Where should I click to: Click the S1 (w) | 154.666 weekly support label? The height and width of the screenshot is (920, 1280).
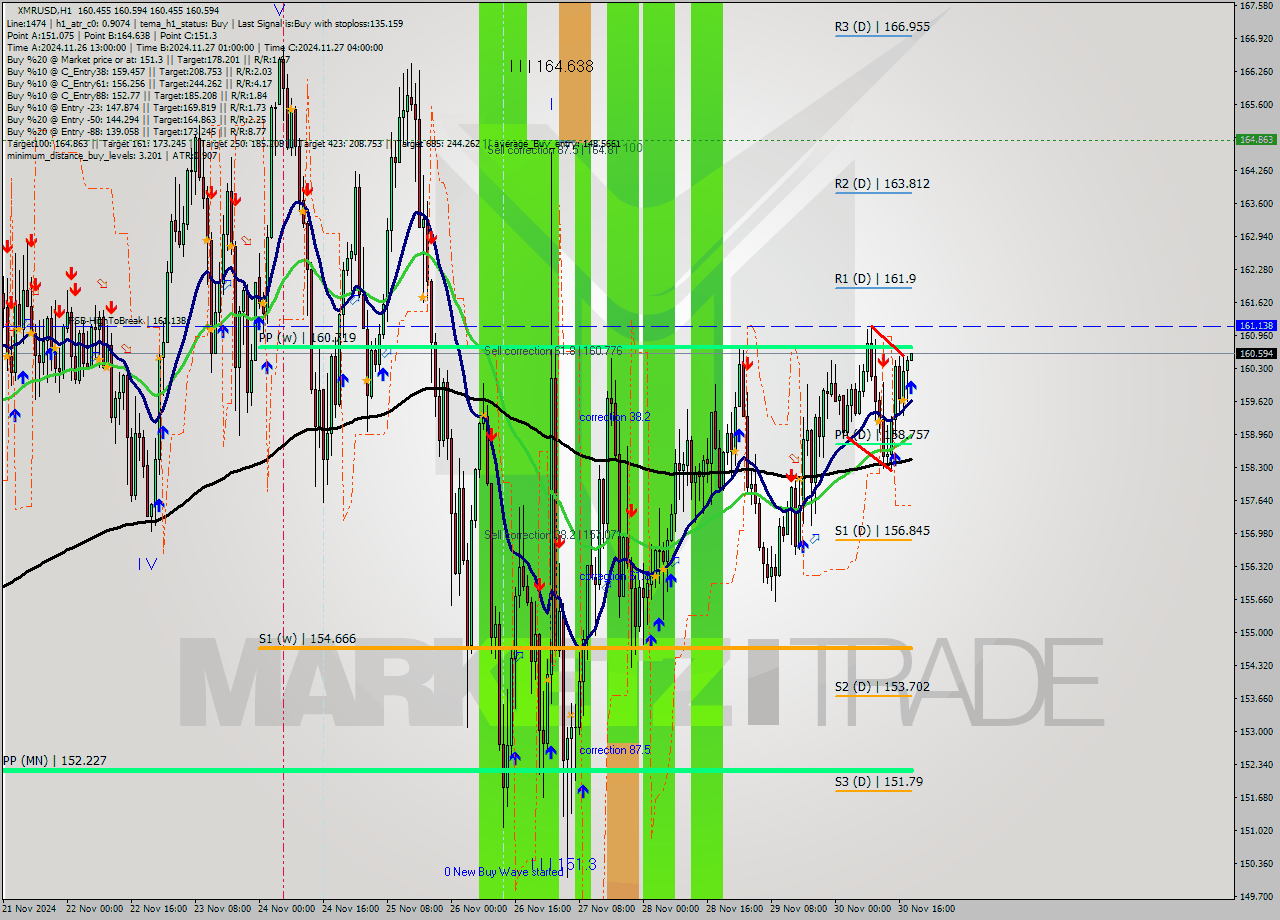pos(307,638)
